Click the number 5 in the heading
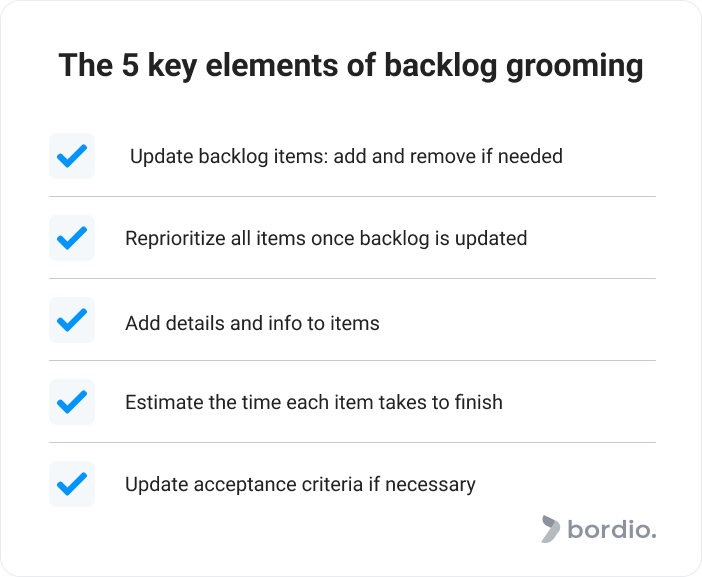This screenshot has width=702, height=577. [130, 65]
